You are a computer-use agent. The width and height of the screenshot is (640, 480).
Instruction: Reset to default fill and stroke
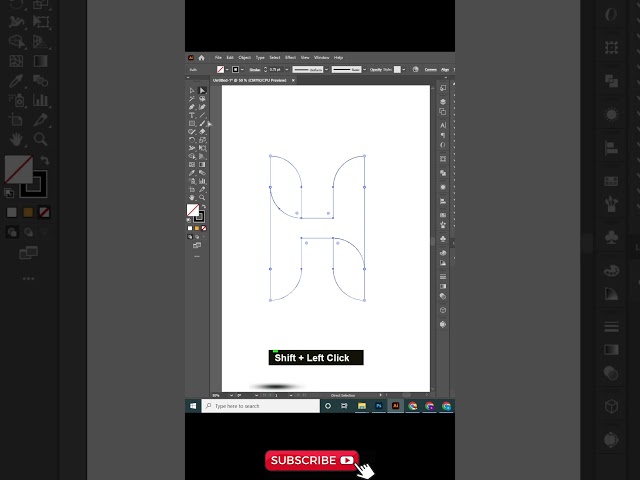(x=189, y=220)
